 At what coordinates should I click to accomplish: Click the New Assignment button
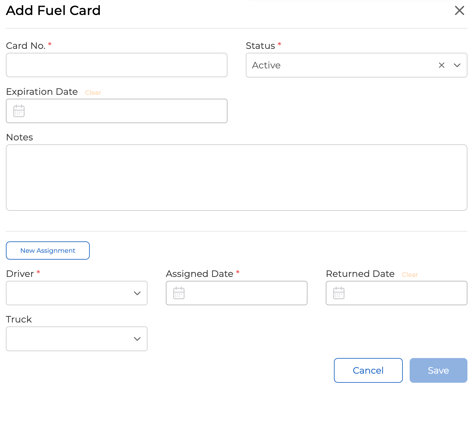[x=48, y=250]
